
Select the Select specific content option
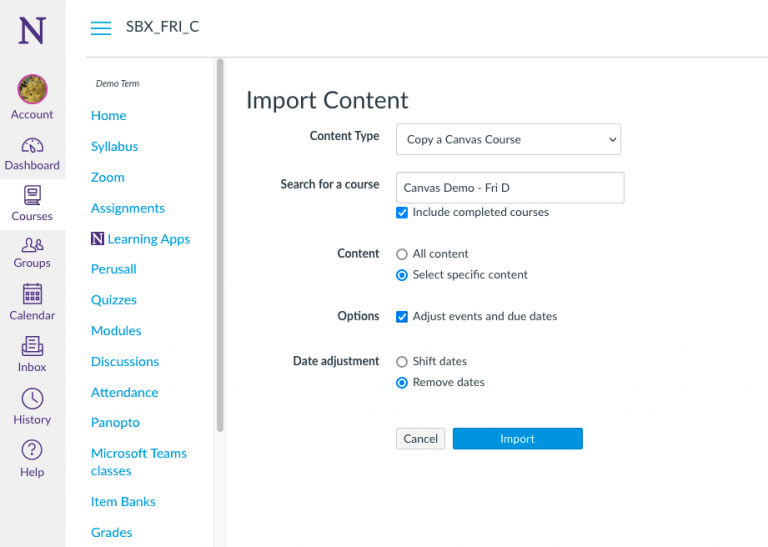point(402,275)
